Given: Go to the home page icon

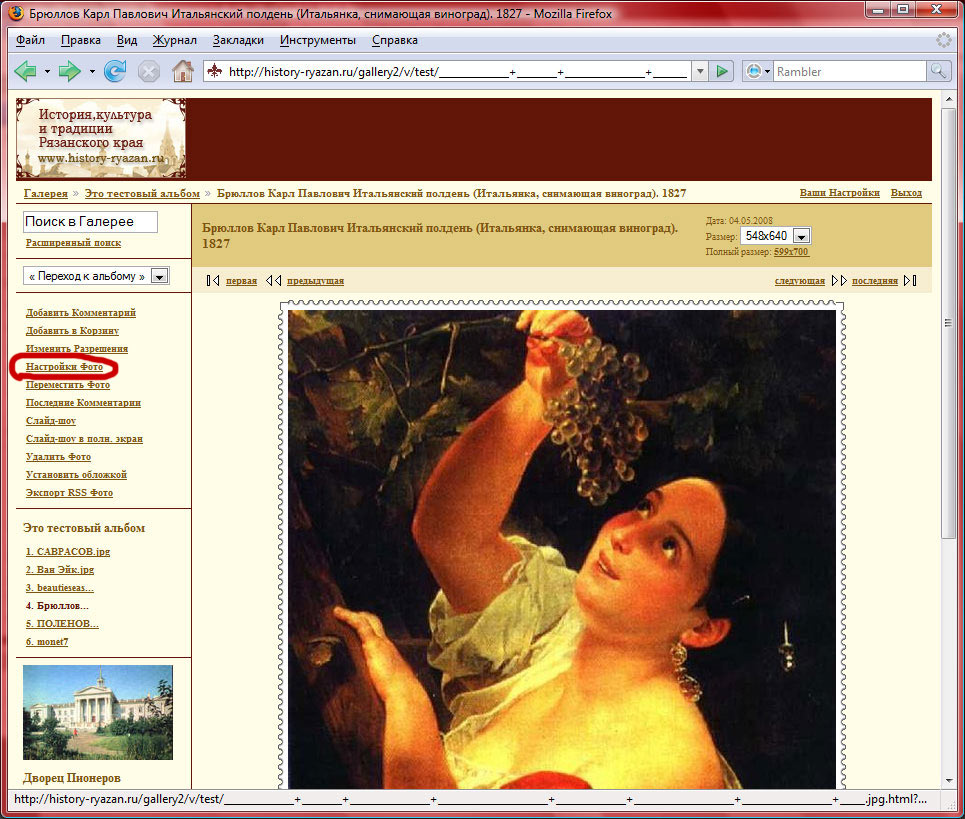Looking at the screenshot, I should 182,71.
